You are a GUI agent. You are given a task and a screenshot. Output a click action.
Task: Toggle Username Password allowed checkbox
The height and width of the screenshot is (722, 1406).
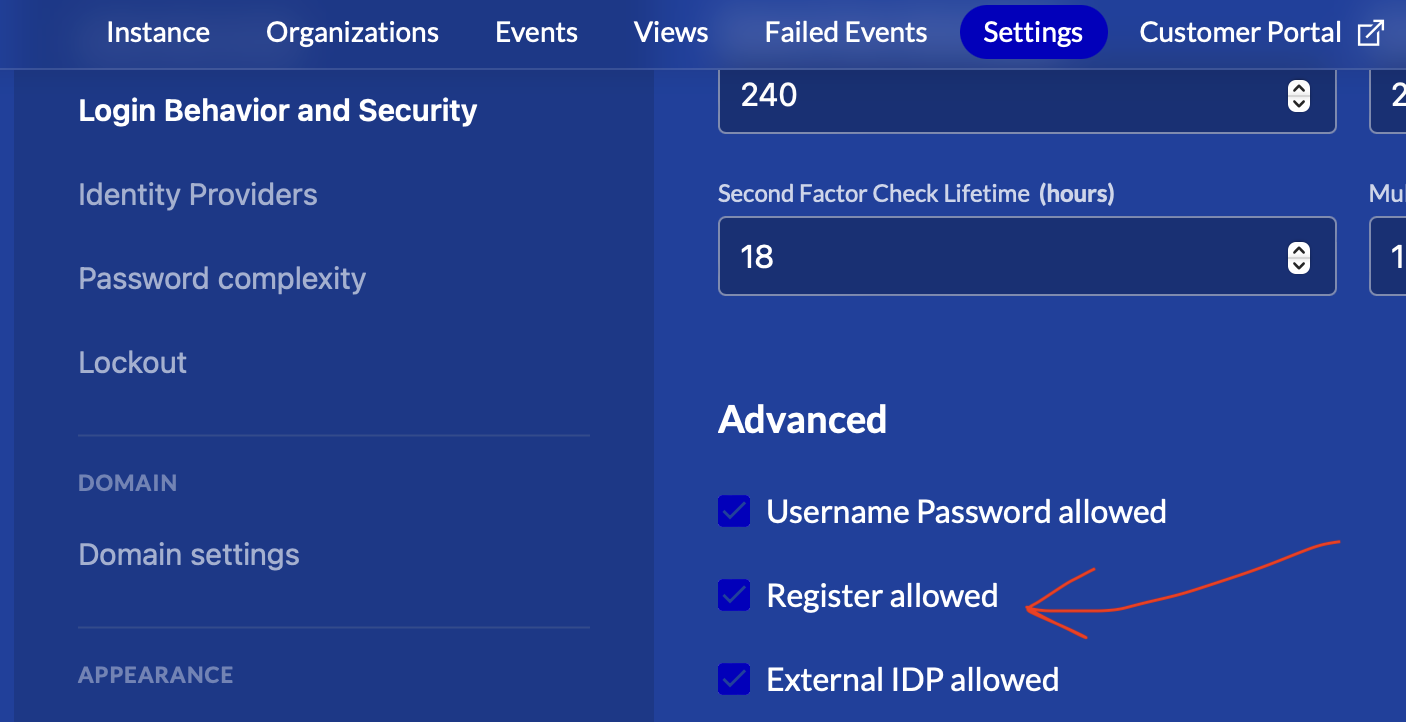pos(734,512)
